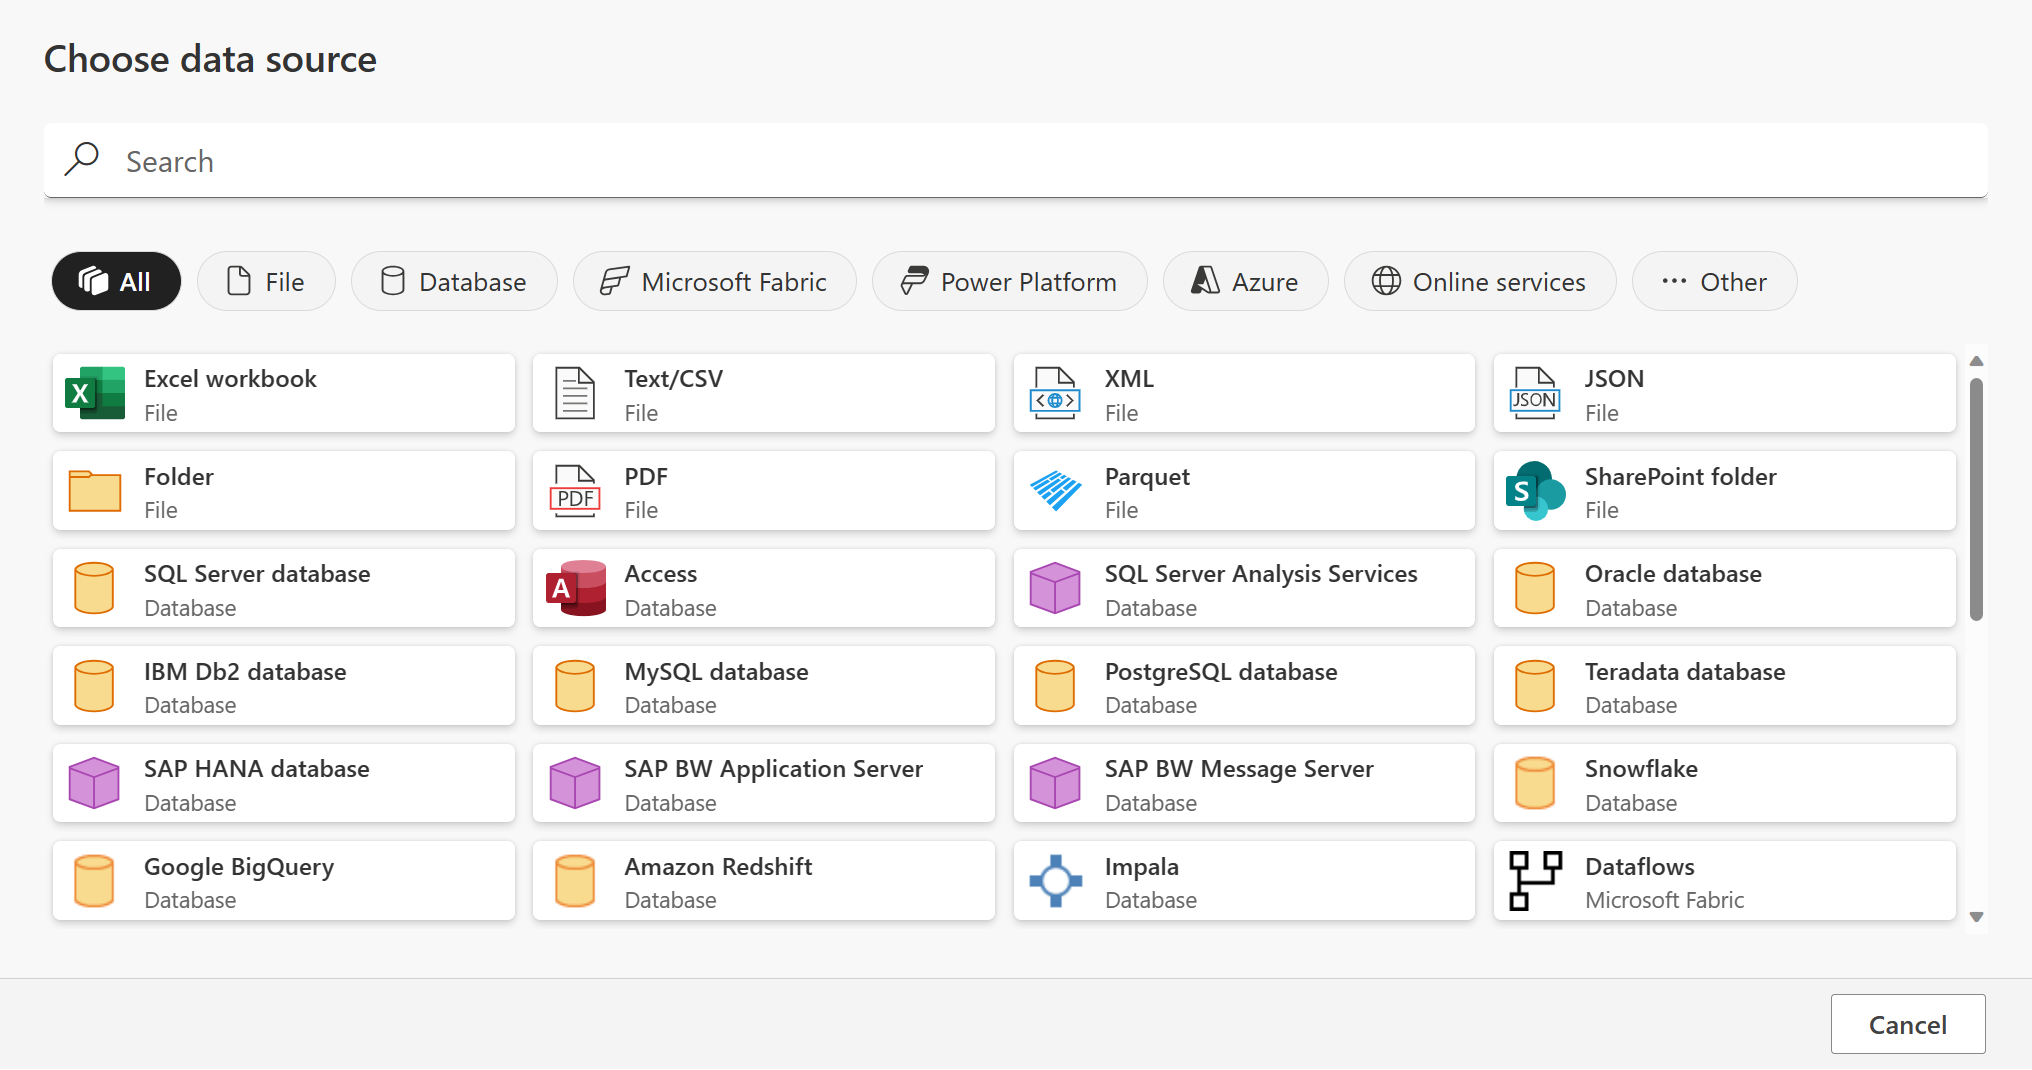
Task: Switch to the Microsoft Fabric tab
Action: point(714,281)
